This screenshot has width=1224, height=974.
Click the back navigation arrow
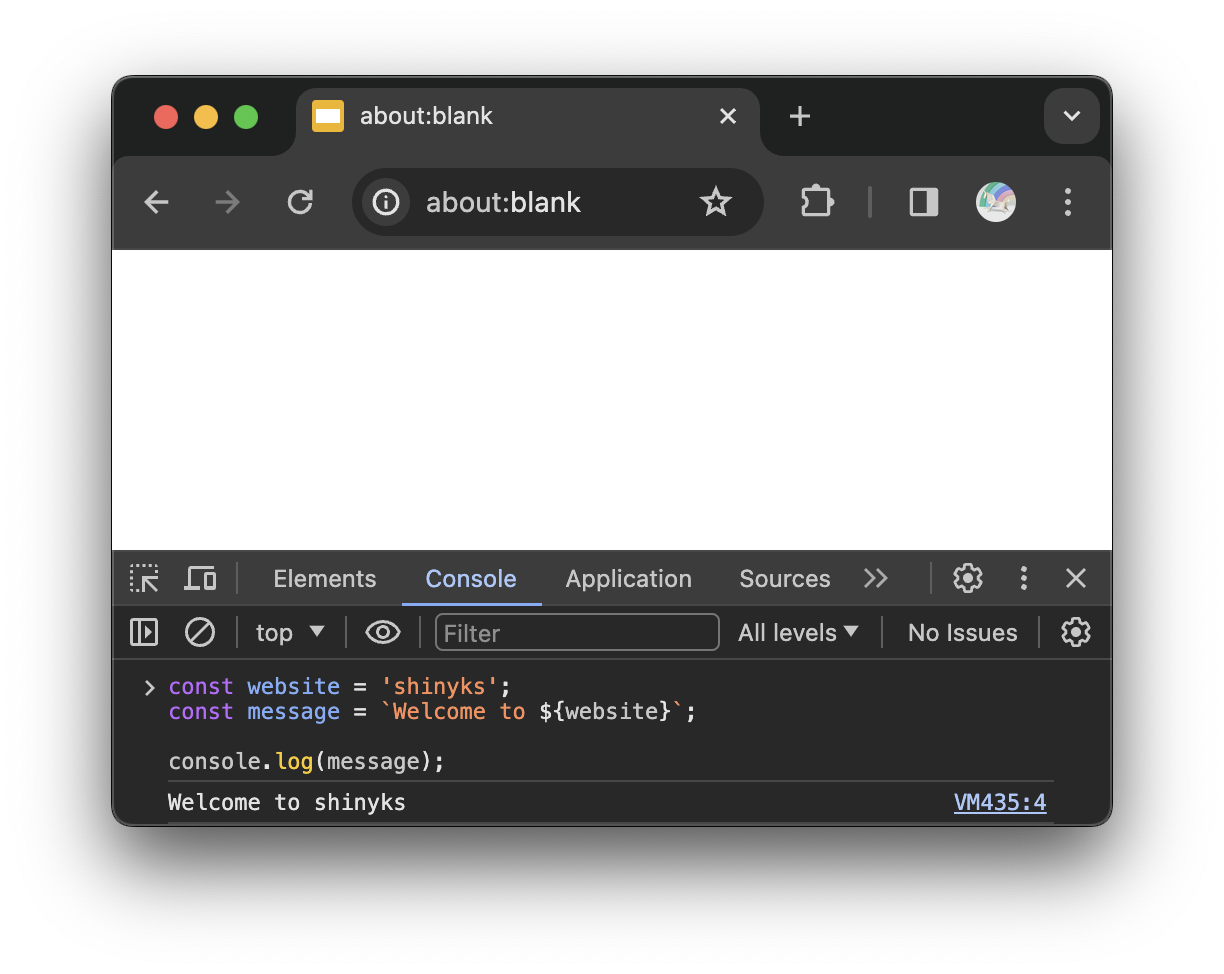tap(156, 203)
